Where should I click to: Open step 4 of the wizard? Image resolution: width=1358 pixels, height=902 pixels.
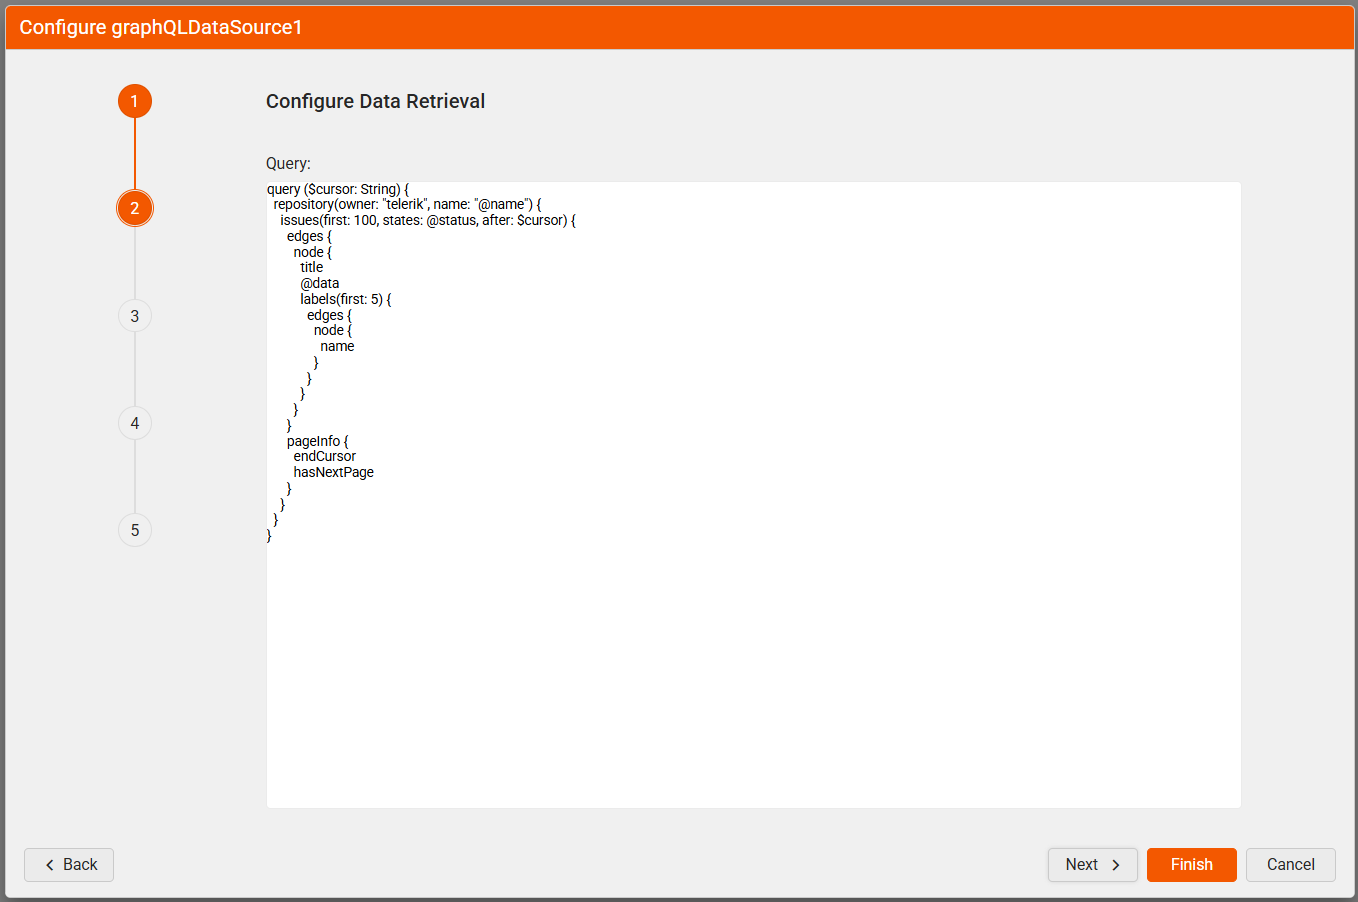tap(135, 423)
